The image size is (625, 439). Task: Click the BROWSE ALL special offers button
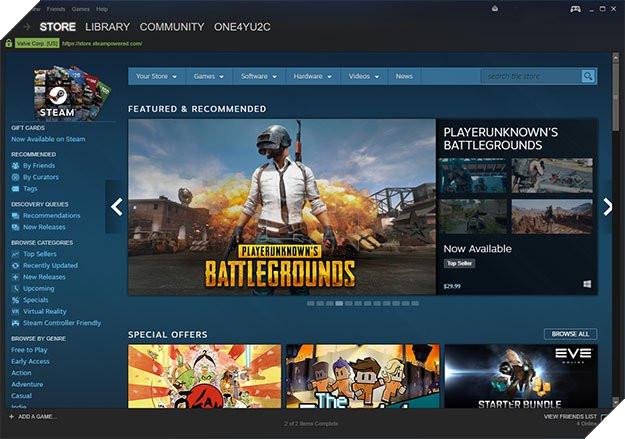[570, 334]
